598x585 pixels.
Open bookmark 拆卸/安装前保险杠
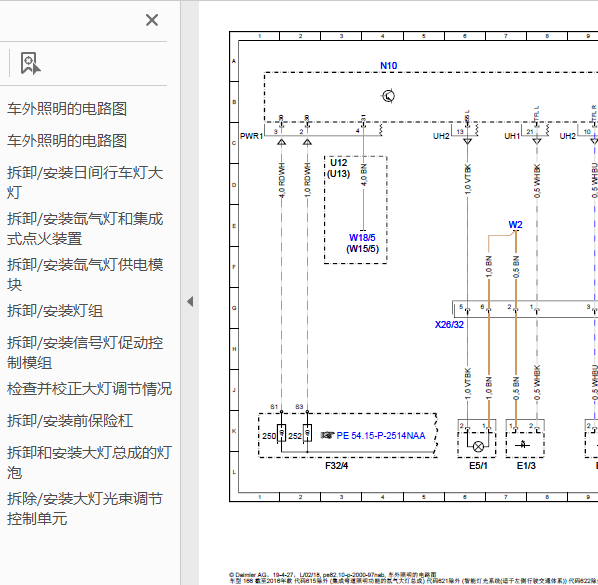[x=70, y=421]
